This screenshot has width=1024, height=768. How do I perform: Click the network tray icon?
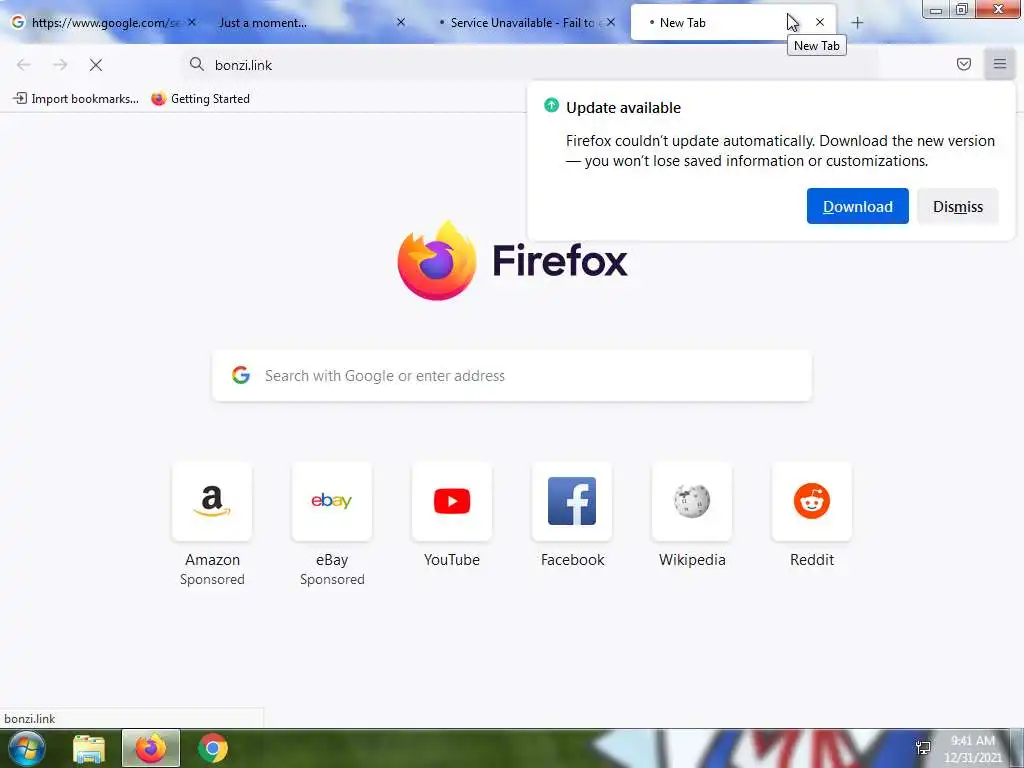(x=923, y=748)
